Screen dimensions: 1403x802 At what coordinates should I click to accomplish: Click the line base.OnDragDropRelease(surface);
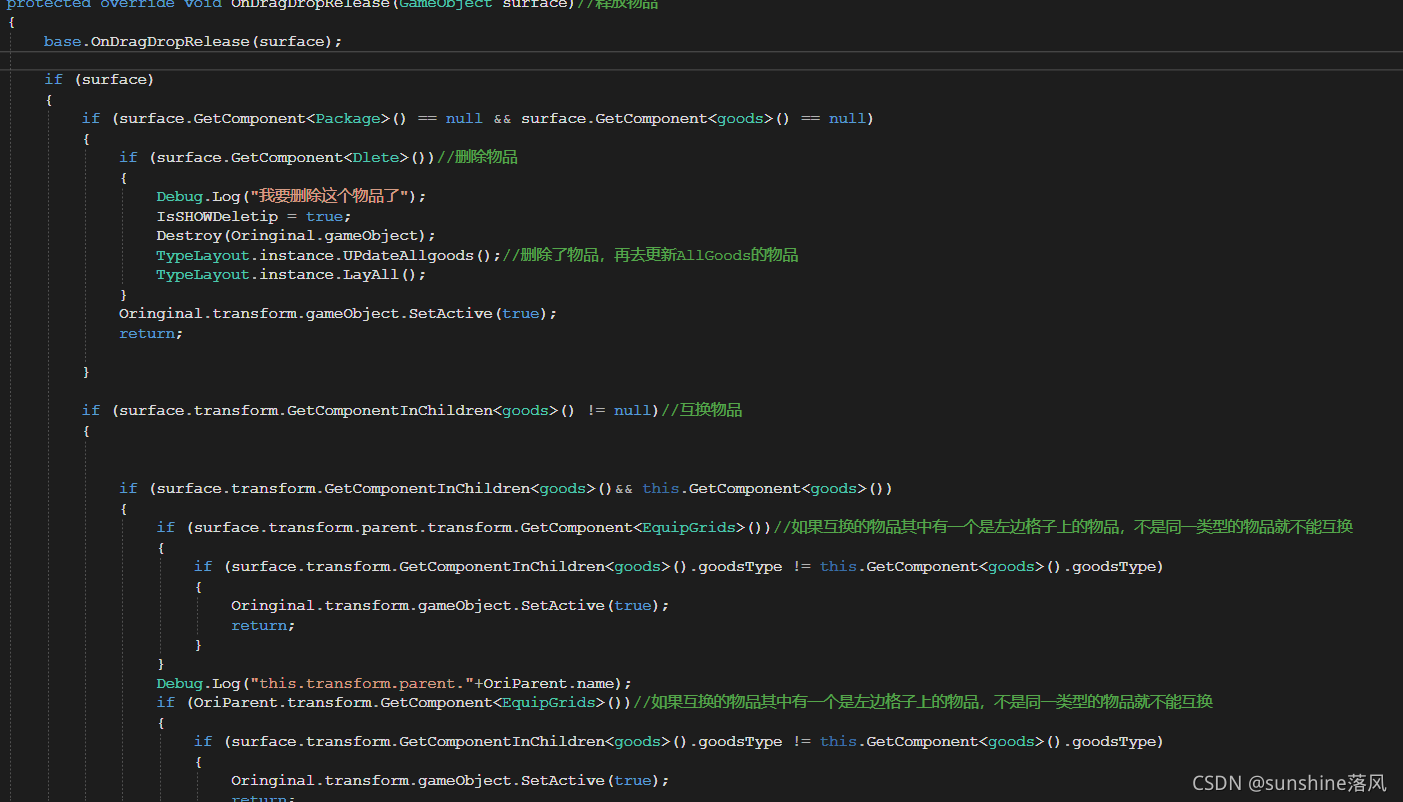click(x=193, y=41)
